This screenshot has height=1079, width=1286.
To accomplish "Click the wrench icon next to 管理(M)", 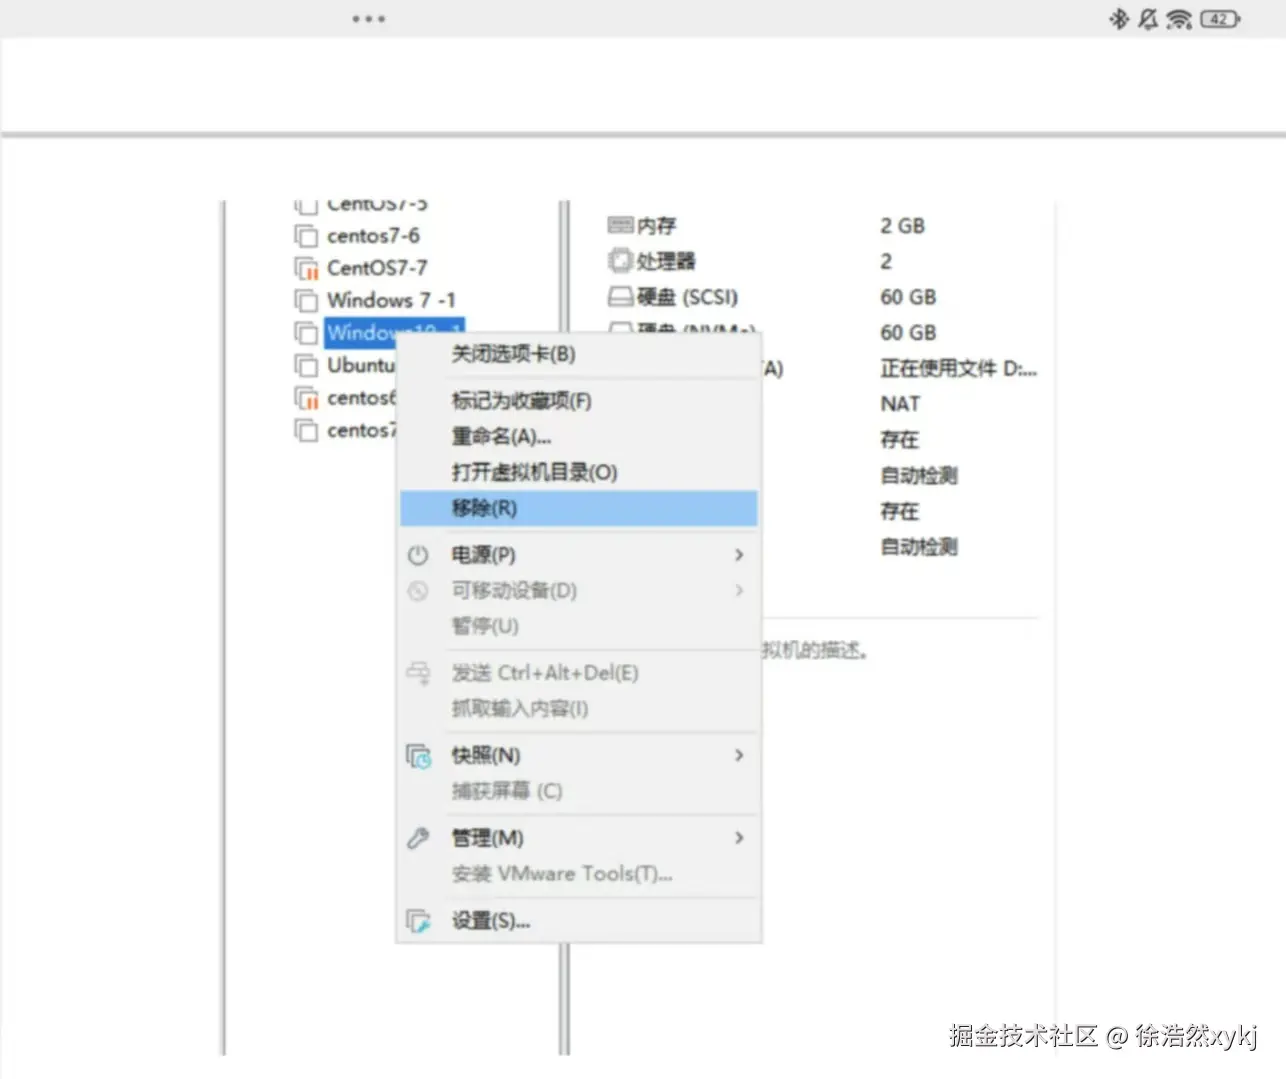I will (418, 838).
